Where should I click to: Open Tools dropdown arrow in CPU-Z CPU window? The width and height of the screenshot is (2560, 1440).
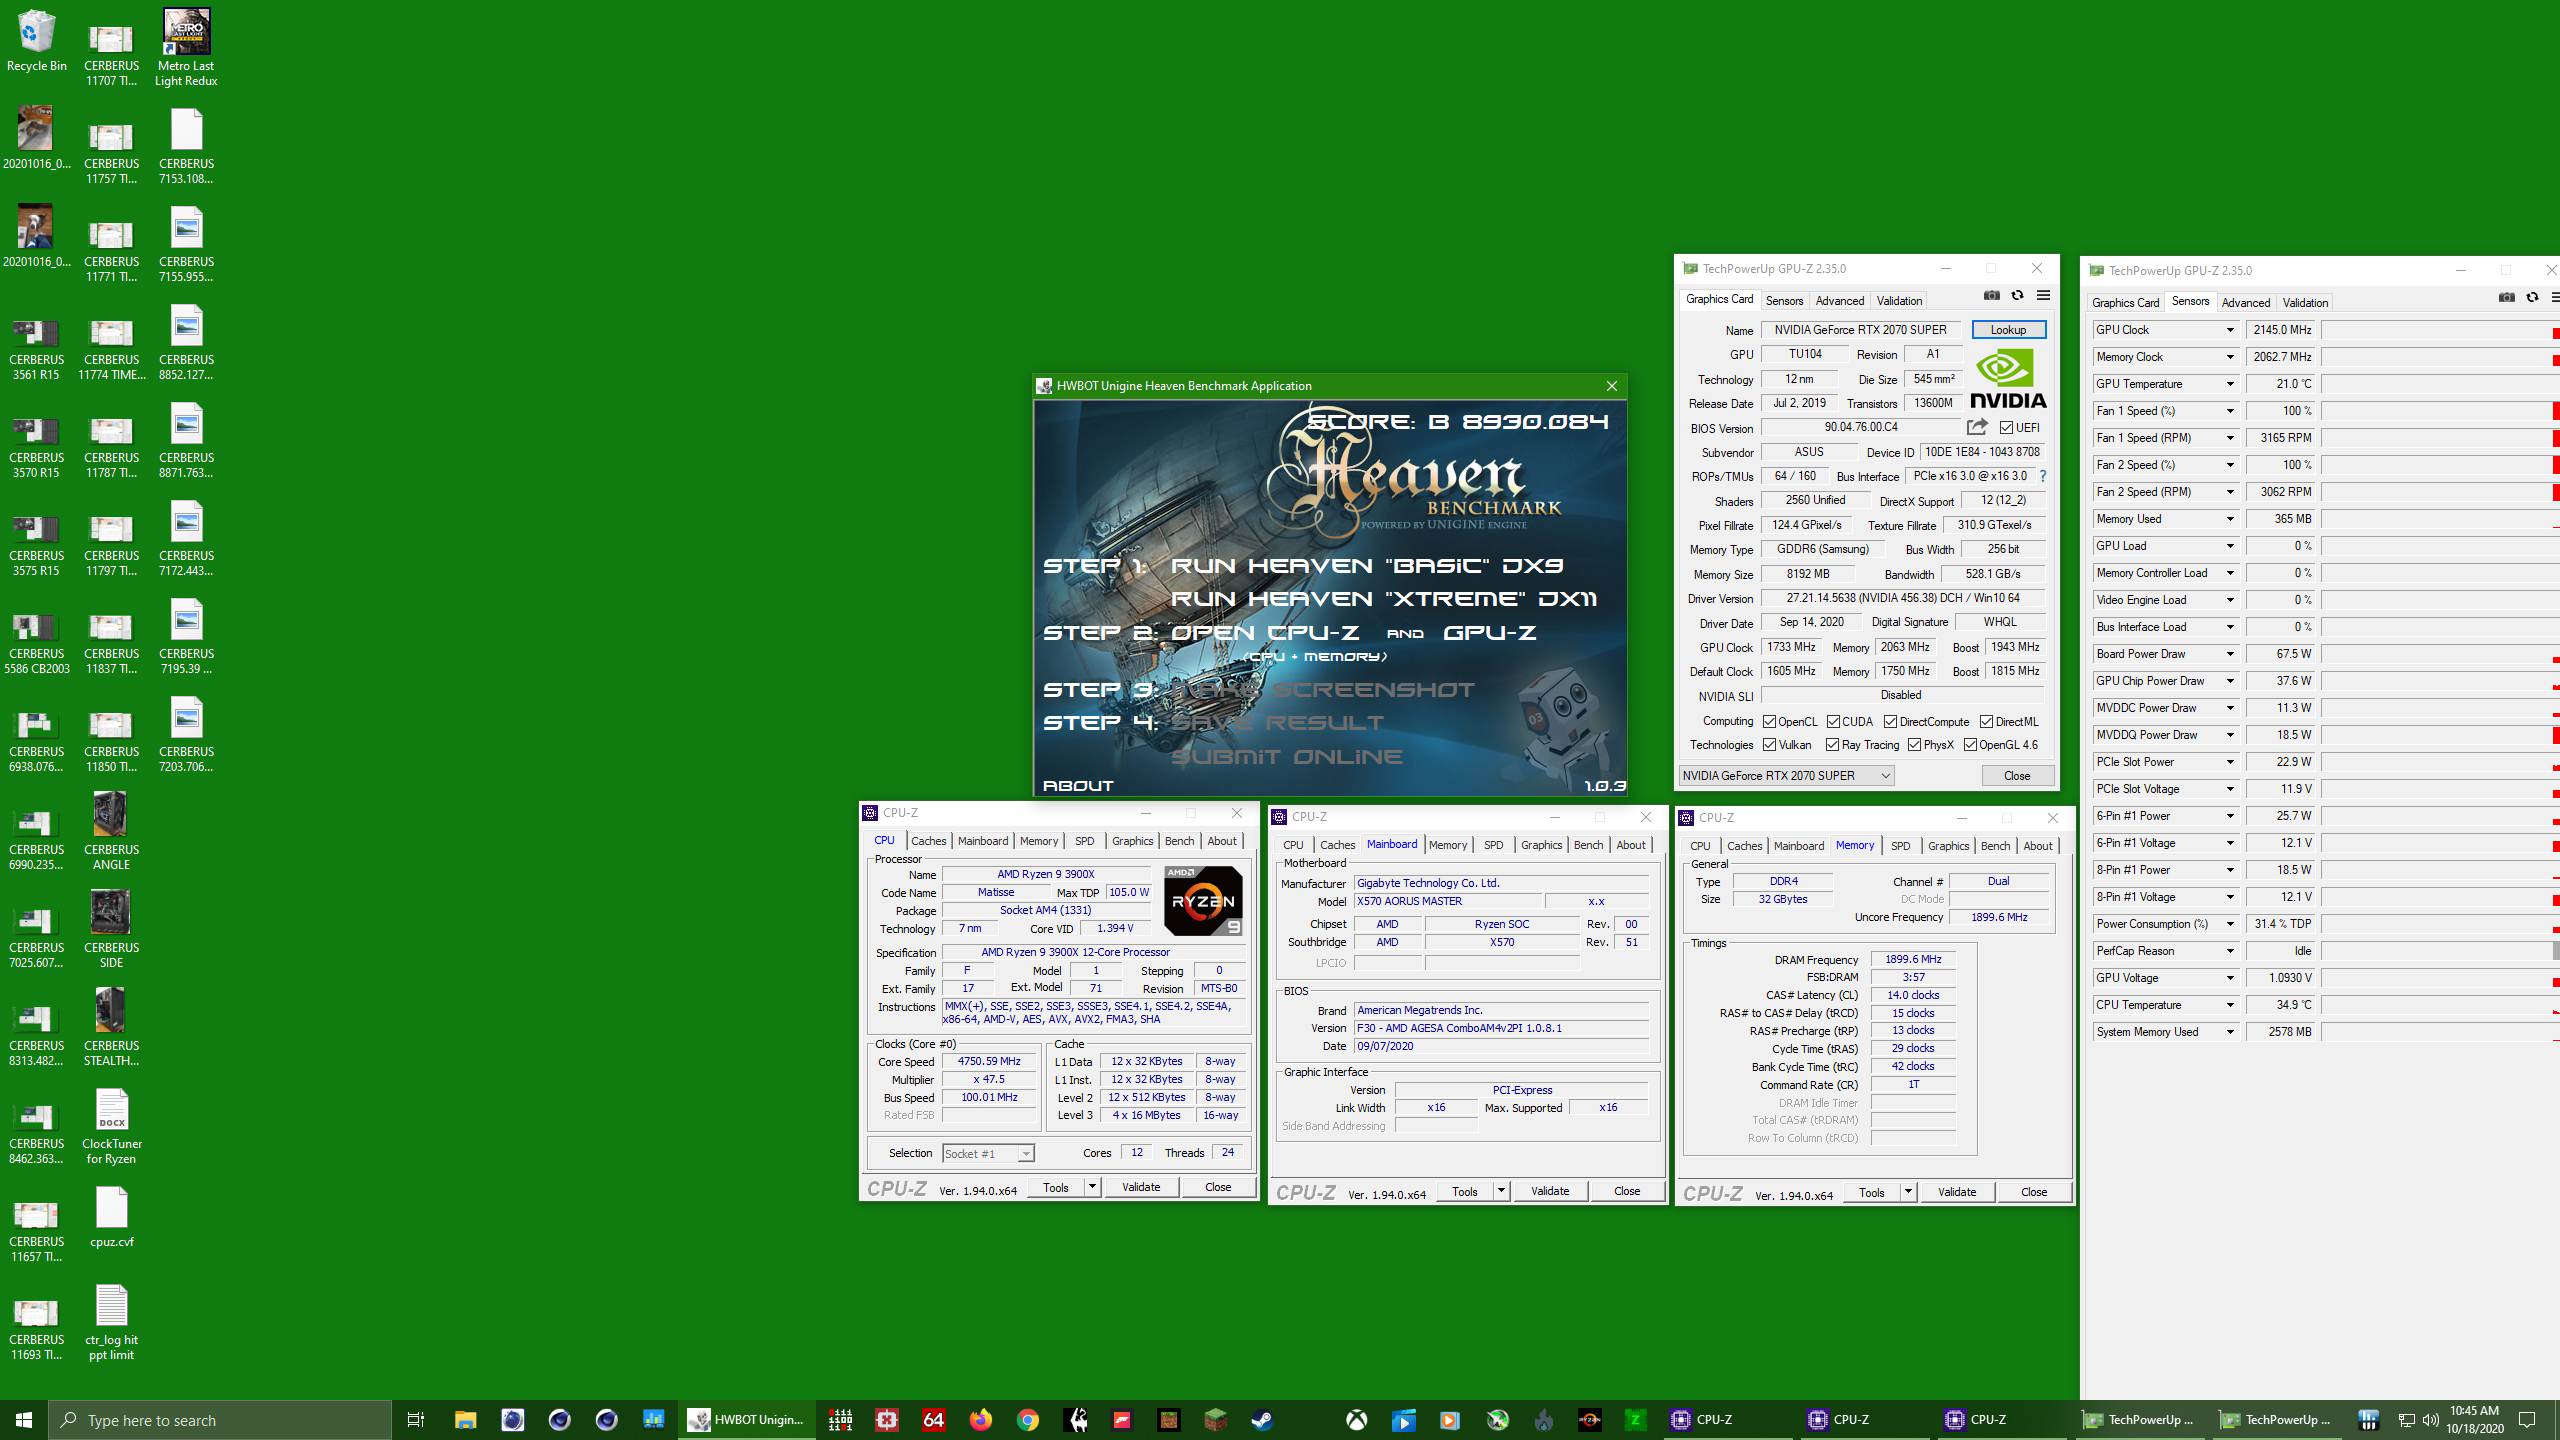pos(1092,1187)
